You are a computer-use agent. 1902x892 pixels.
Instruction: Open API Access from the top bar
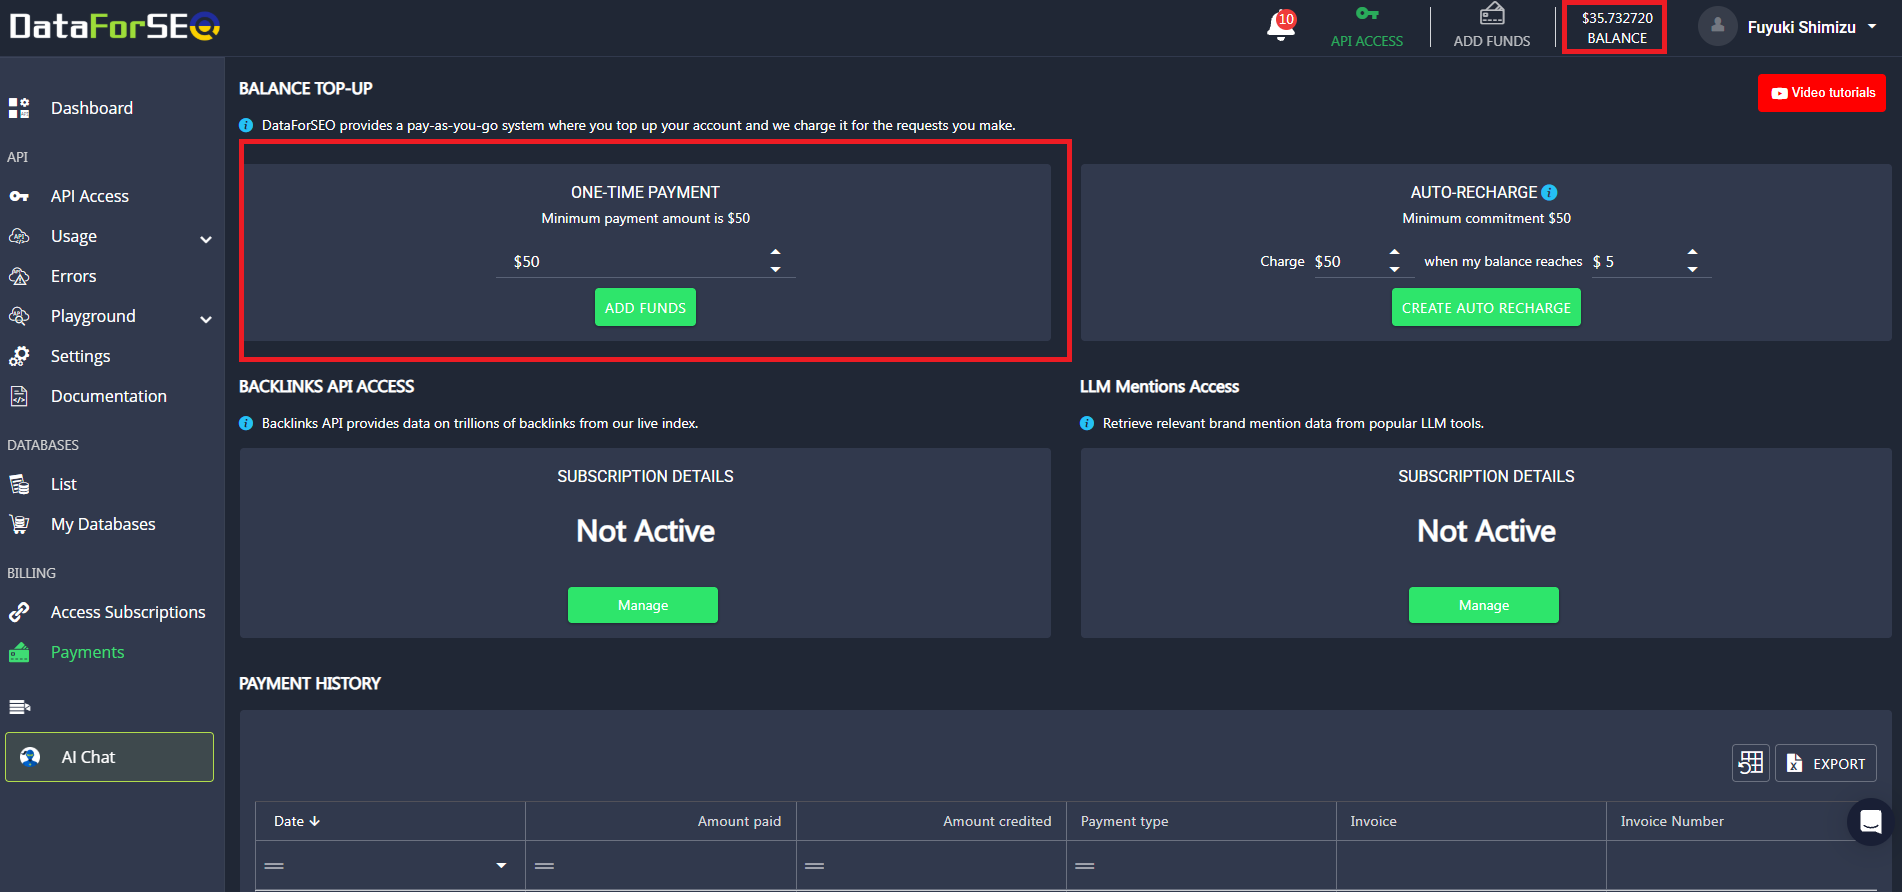tap(1367, 27)
